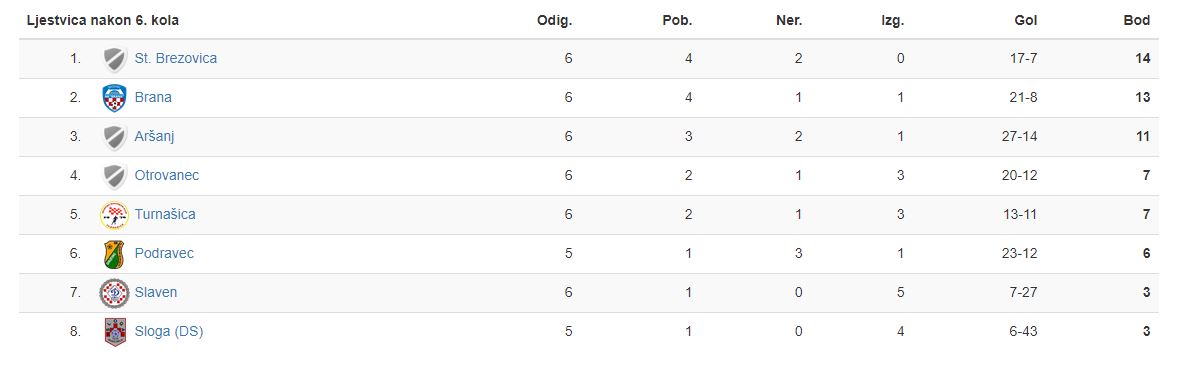
Task: Open the Otrovanec team link
Action: [x=167, y=176]
